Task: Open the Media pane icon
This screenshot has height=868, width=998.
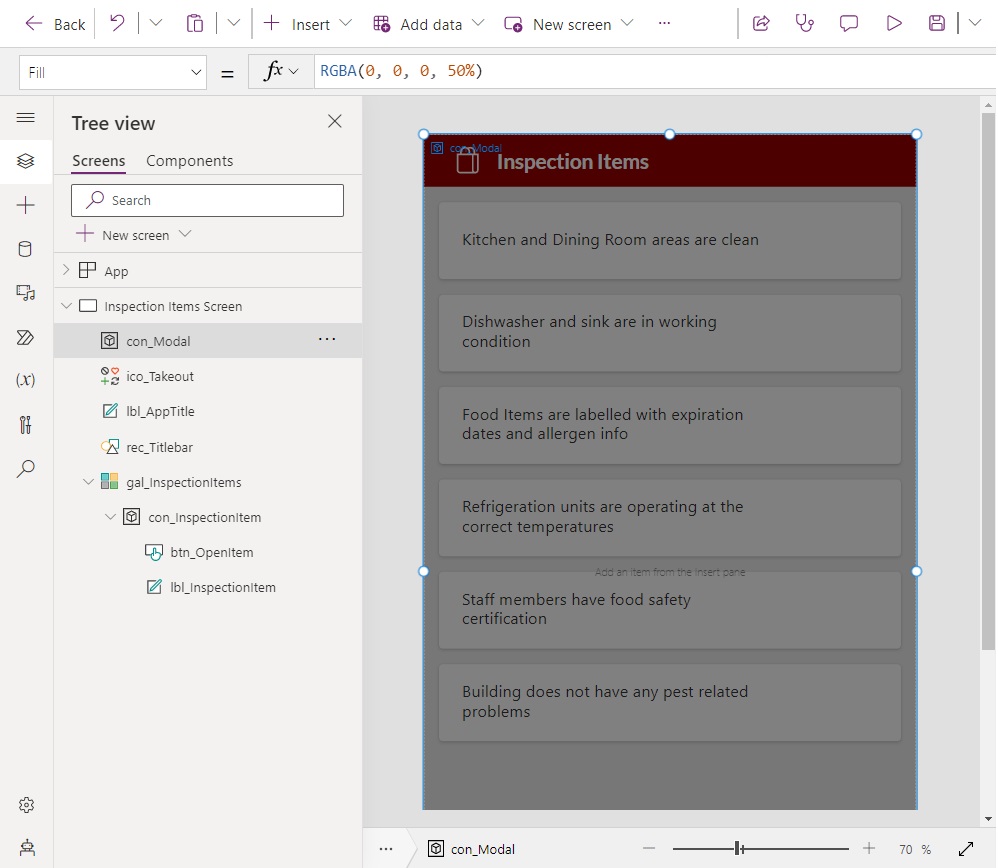Action: click(25, 293)
